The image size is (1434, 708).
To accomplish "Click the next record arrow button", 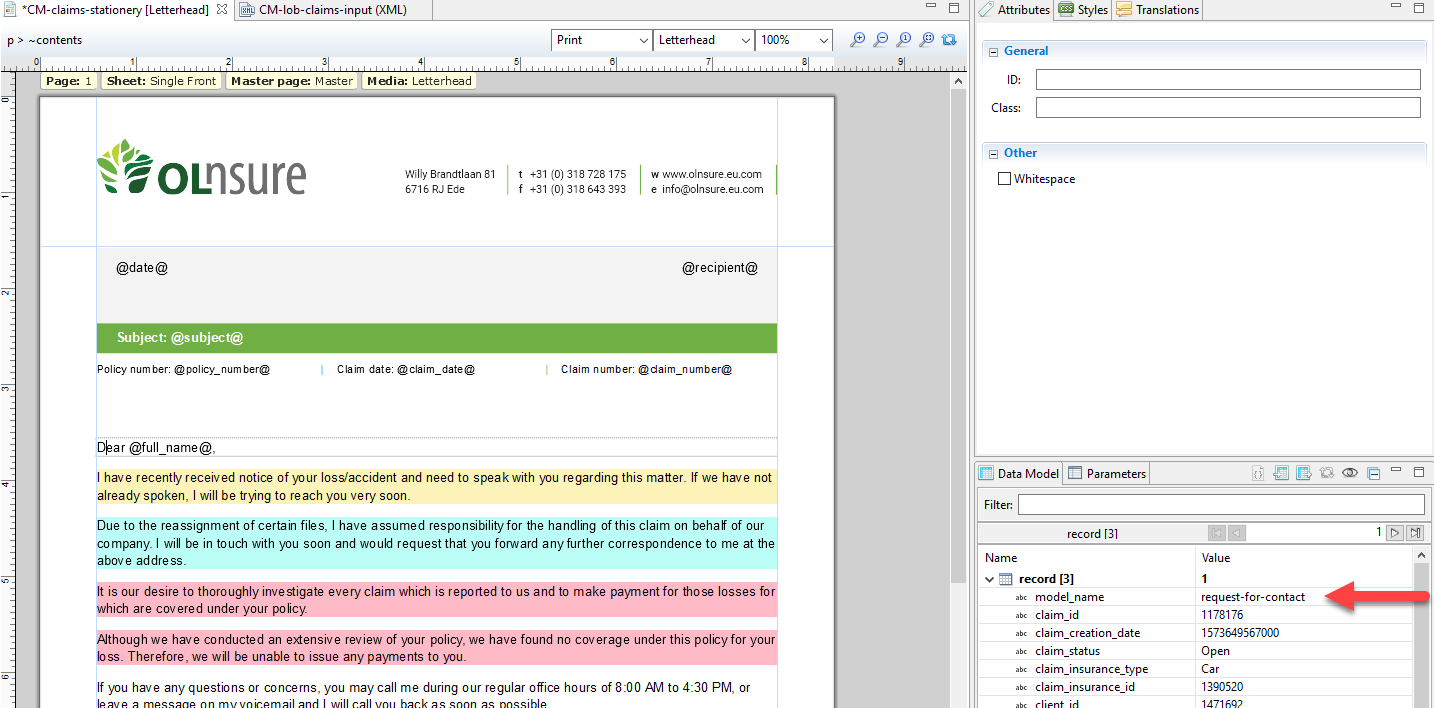I will pos(1394,533).
